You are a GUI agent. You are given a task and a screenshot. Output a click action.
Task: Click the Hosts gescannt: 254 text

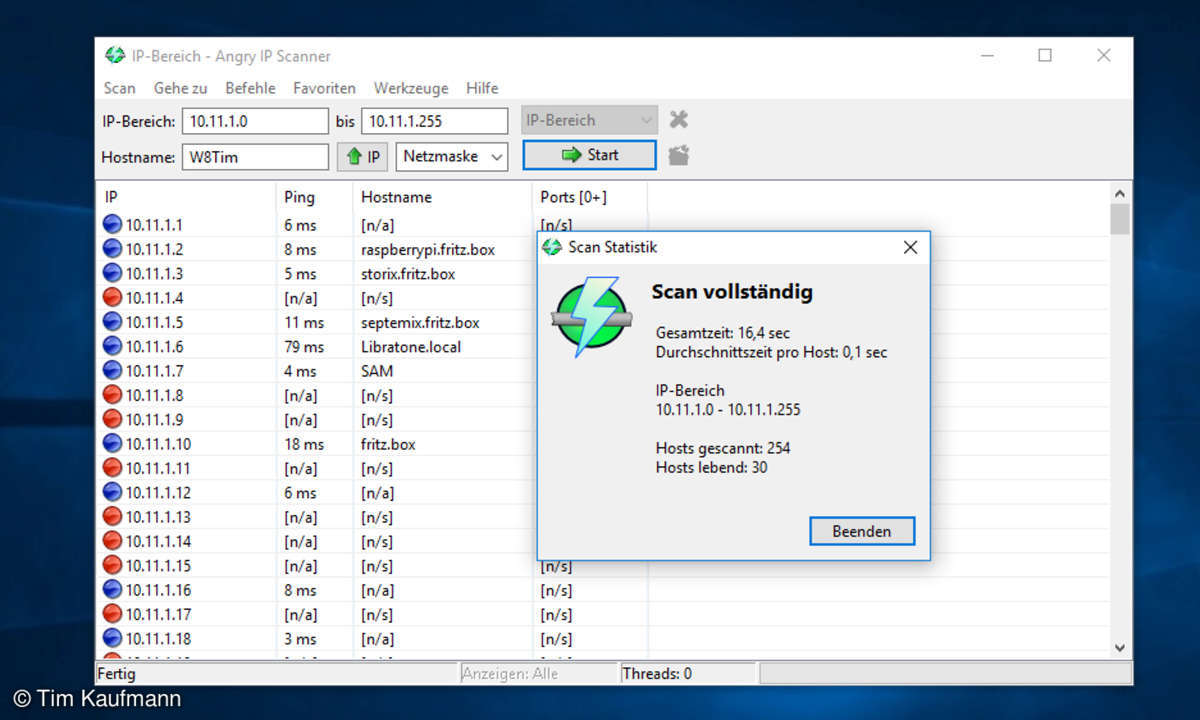[723, 448]
